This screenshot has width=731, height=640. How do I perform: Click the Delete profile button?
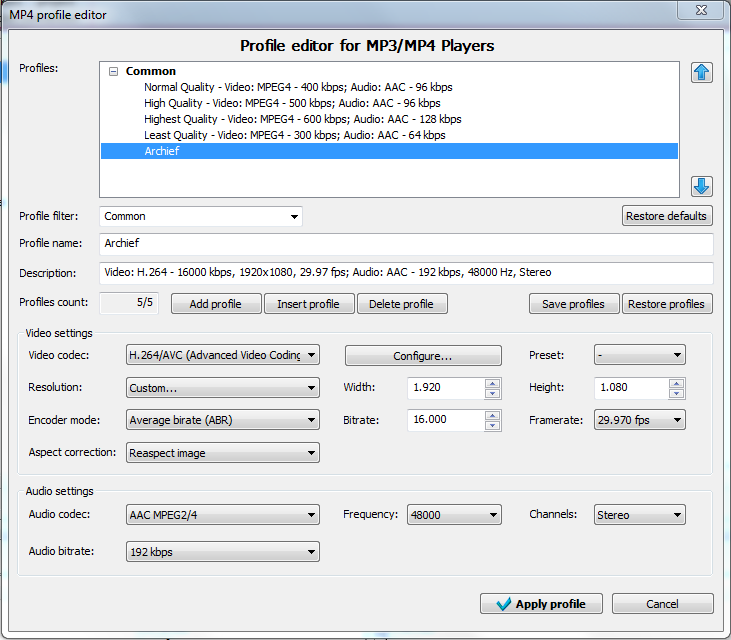point(402,304)
